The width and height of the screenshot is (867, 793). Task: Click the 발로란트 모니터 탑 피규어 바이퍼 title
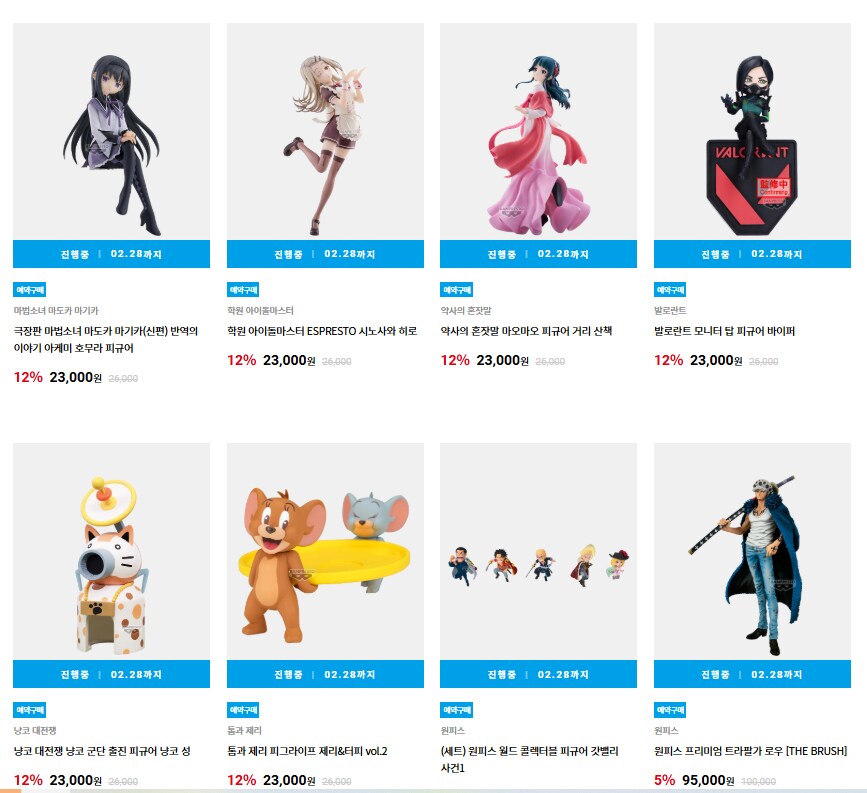[724, 331]
